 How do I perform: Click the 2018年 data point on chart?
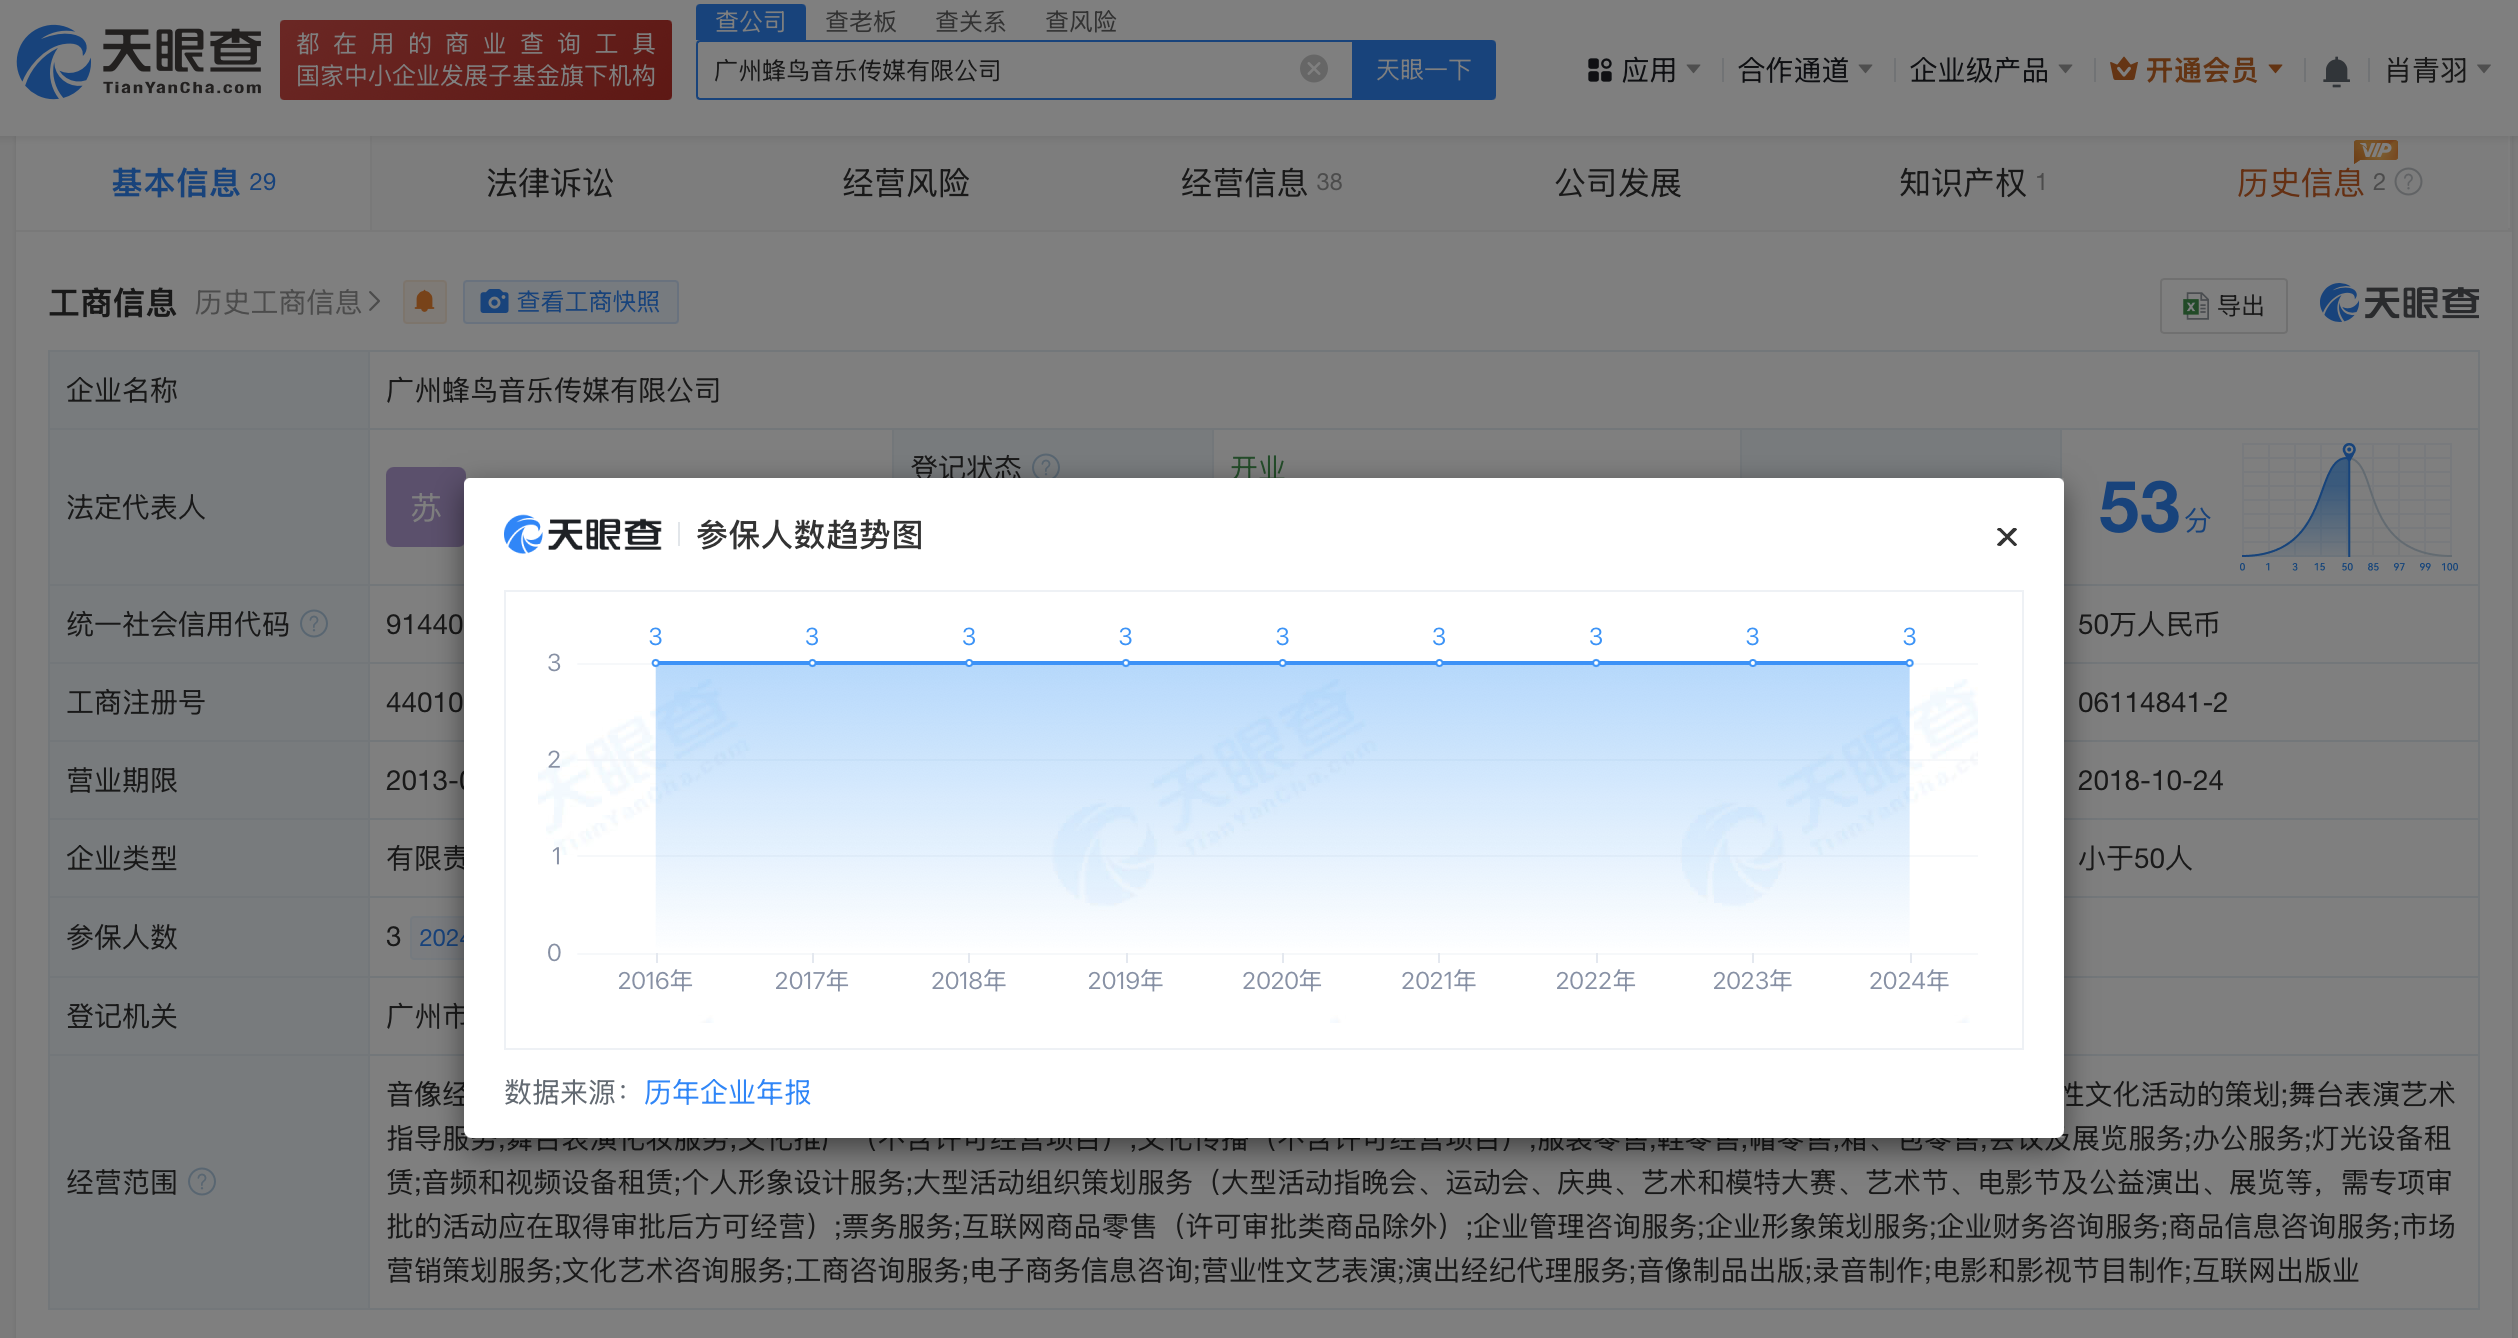[969, 663]
